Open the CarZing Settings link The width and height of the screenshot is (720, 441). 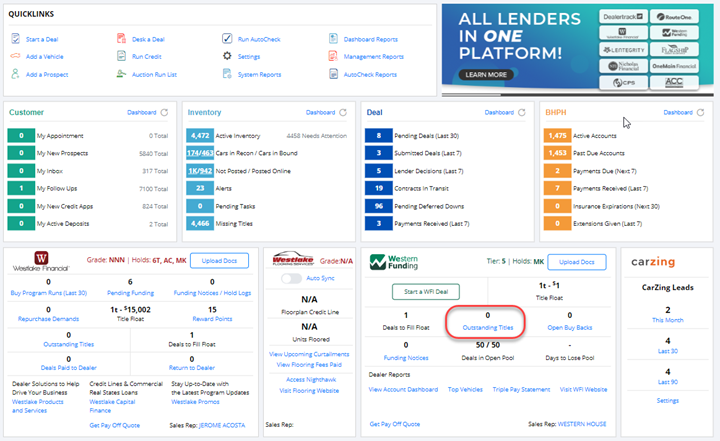pyautogui.click(x=668, y=401)
